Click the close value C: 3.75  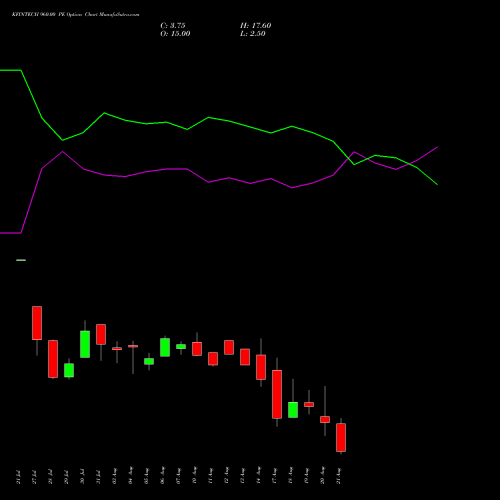173,25
